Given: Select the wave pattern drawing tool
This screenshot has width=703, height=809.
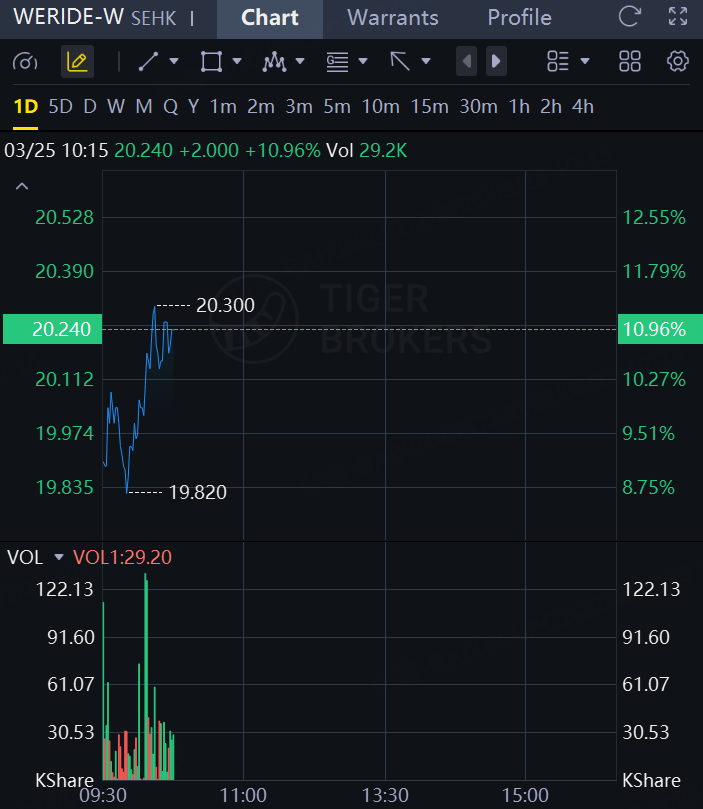Looking at the screenshot, I should [x=274, y=61].
